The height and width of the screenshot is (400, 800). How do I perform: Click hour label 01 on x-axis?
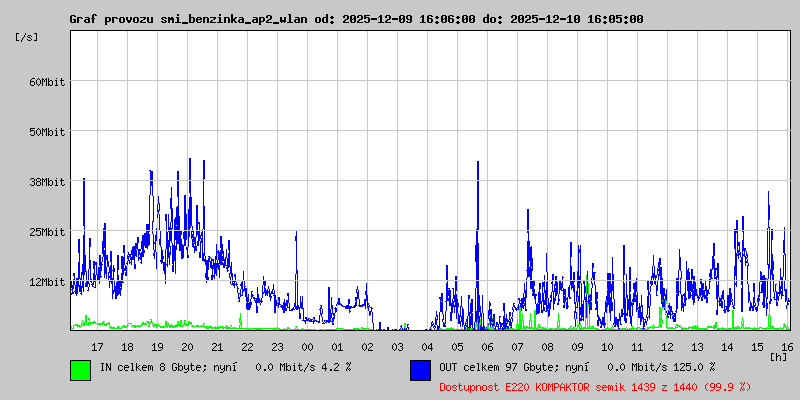coord(337,347)
